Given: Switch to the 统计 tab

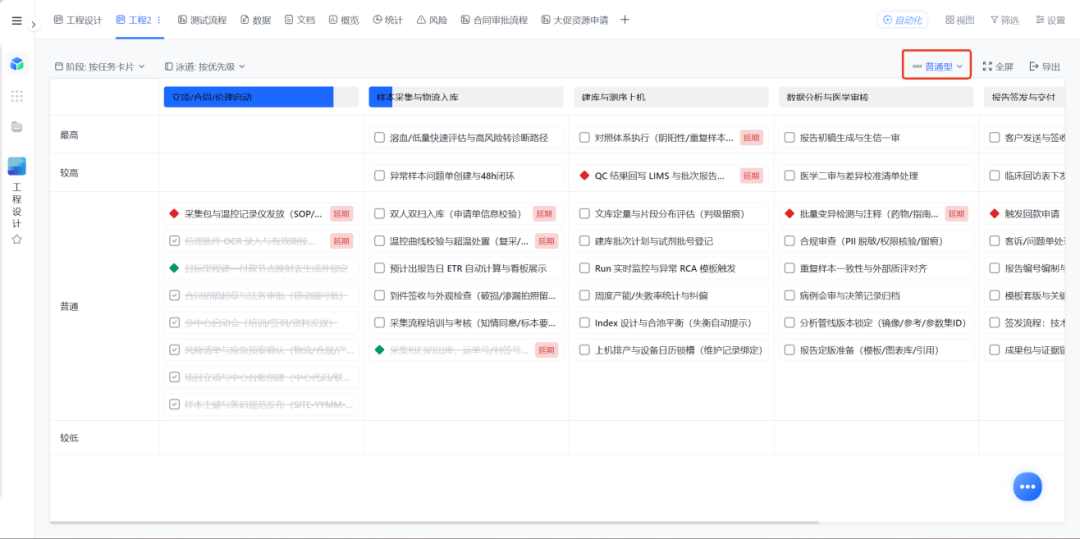Looking at the screenshot, I should click(388, 20).
